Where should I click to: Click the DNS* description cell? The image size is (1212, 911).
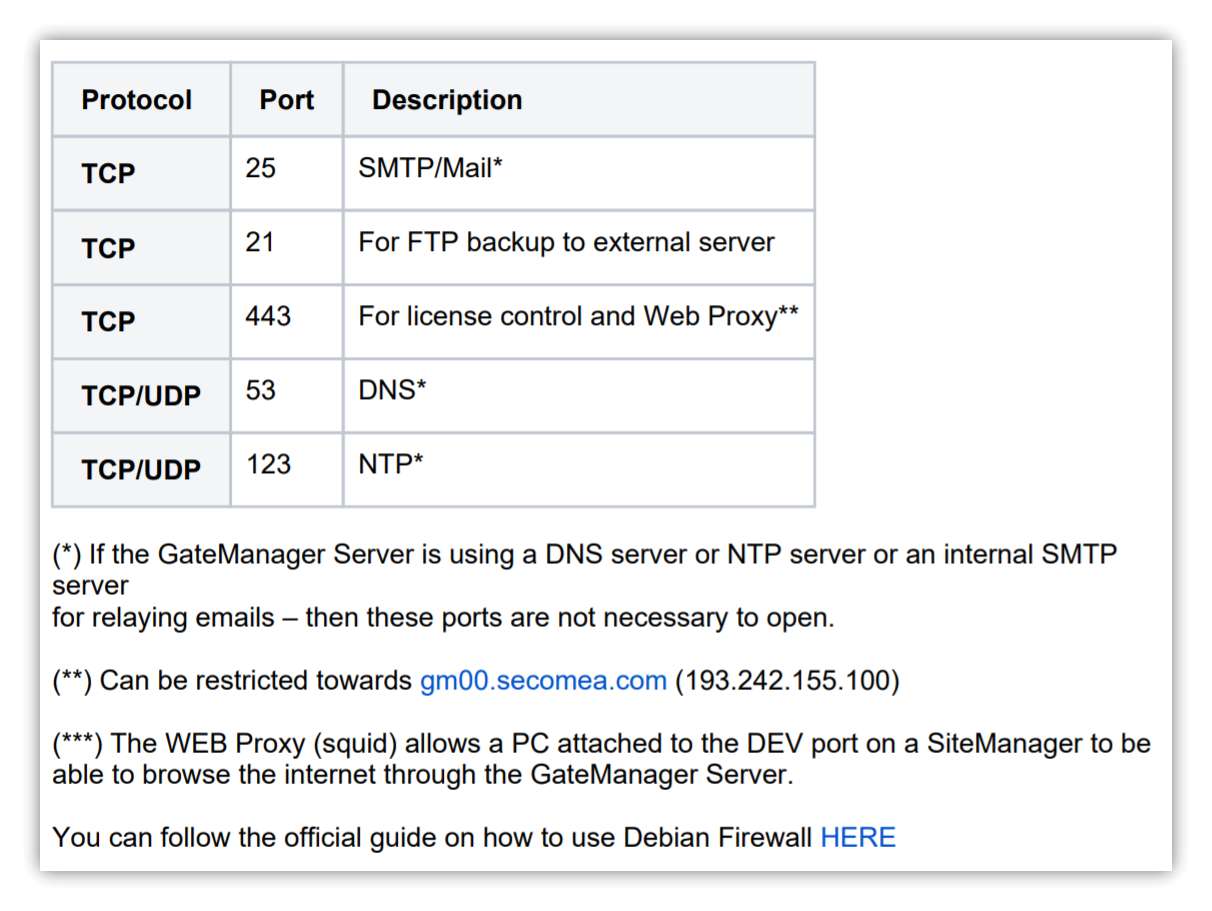(x=579, y=395)
